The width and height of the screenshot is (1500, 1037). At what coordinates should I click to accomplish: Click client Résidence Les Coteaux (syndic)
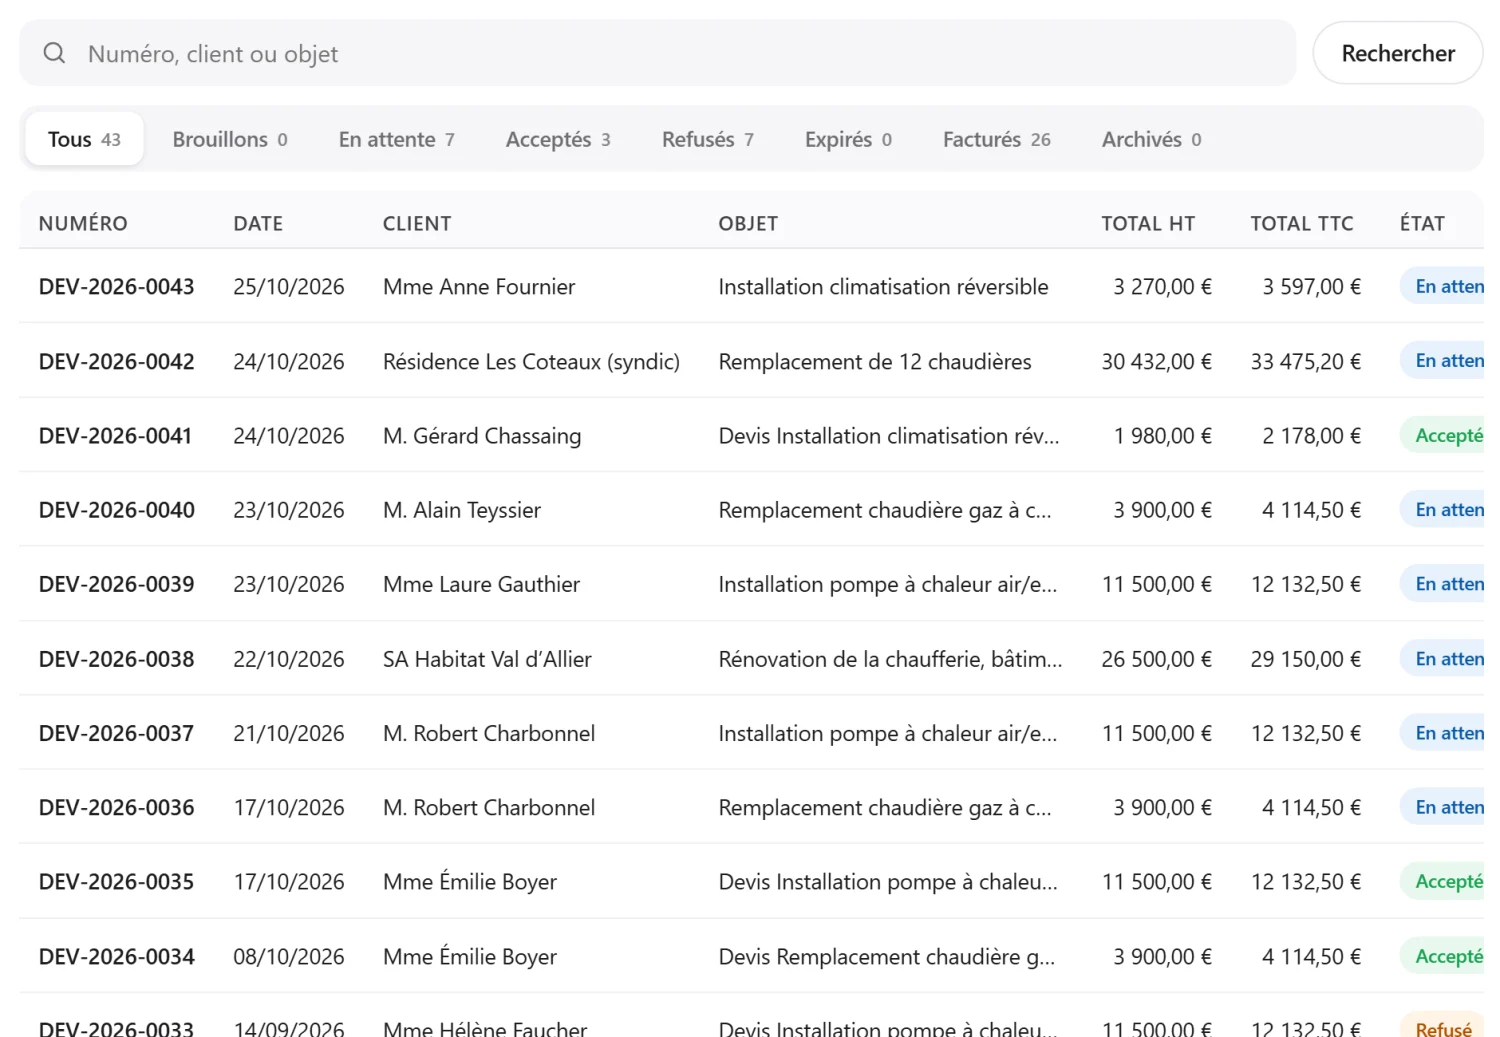coord(531,362)
